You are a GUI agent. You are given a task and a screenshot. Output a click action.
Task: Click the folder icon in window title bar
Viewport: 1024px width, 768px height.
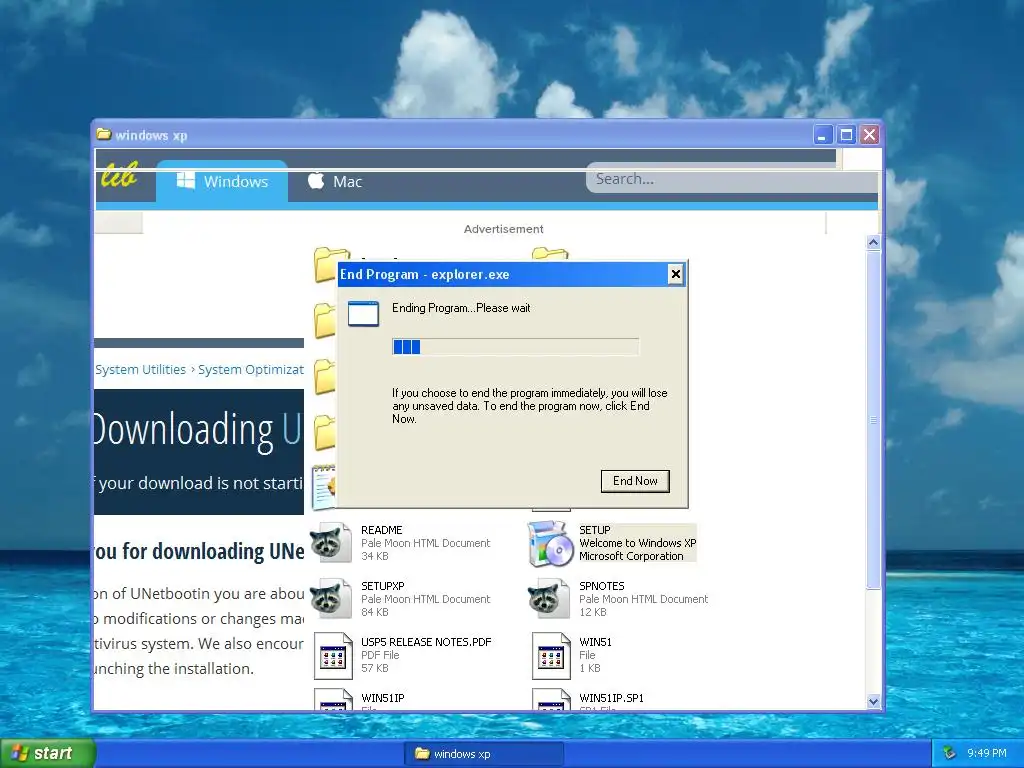pyautogui.click(x=104, y=135)
